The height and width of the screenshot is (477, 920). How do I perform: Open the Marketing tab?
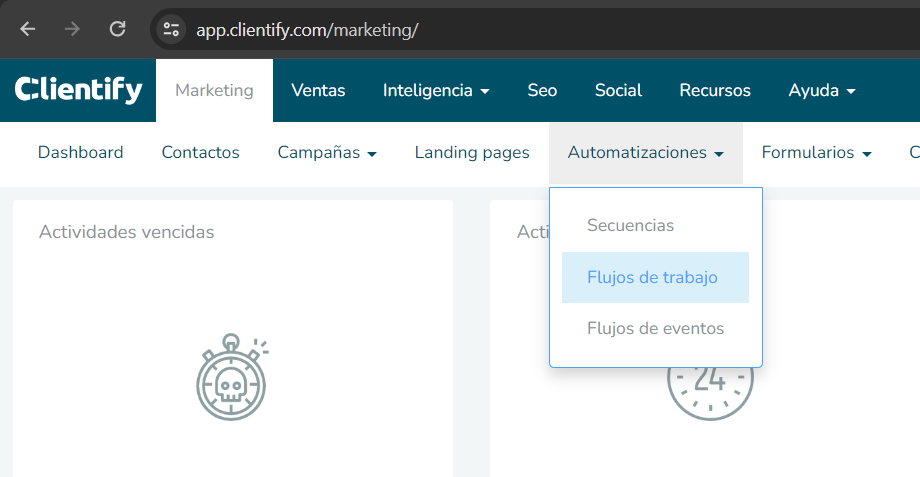[214, 90]
